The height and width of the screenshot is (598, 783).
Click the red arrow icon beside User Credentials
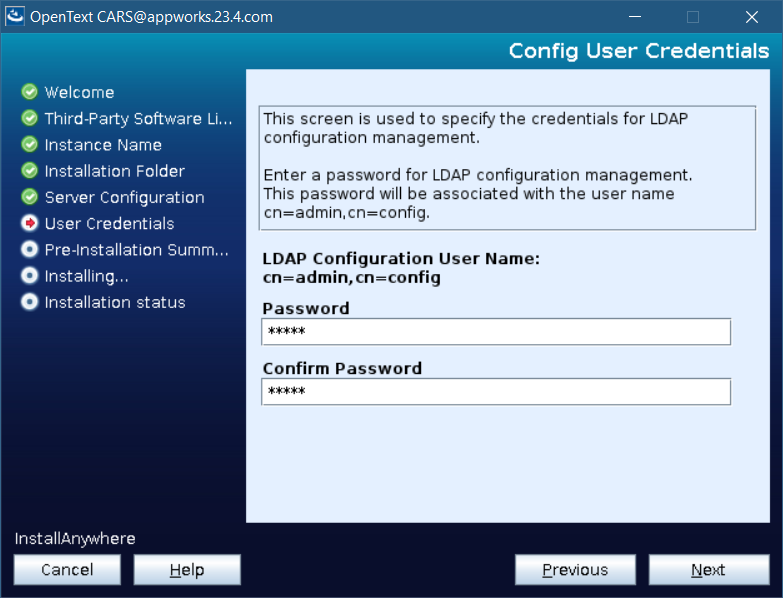click(29, 223)
